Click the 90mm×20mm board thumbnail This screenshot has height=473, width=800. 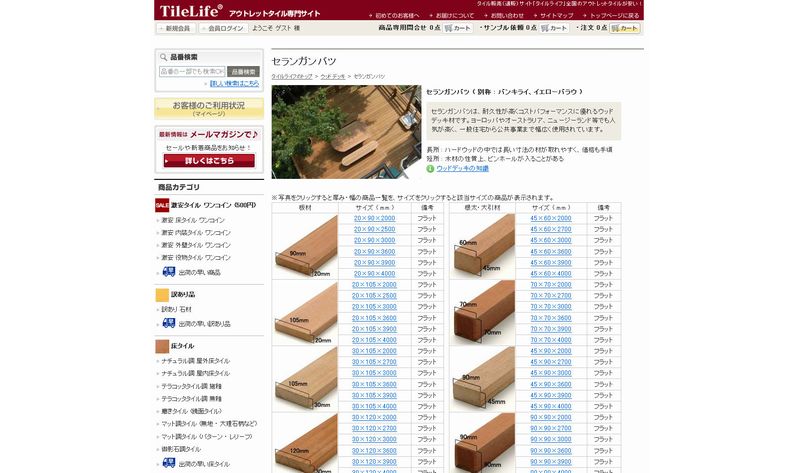coord(304,246)
